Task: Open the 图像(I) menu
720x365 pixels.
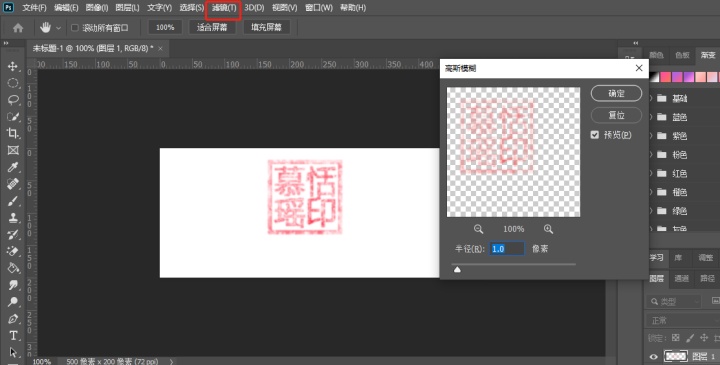Action: 97,8
